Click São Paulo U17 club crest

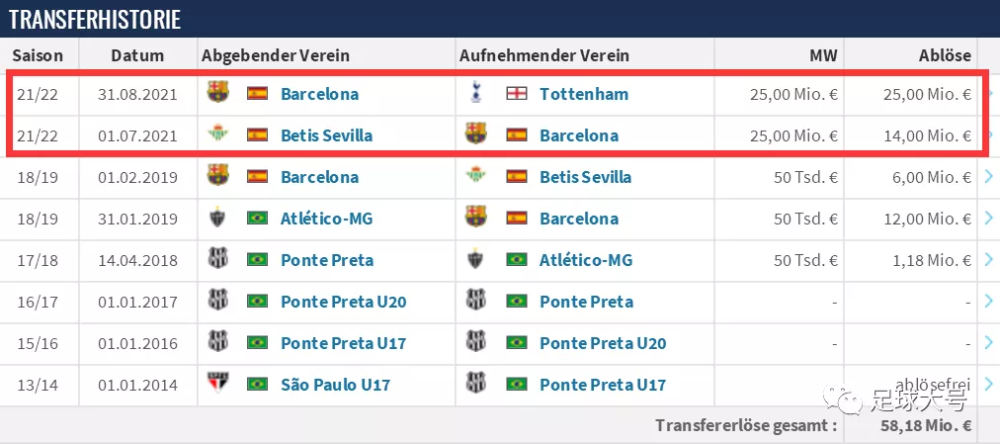pyautogui.click(x=218, y=384)
